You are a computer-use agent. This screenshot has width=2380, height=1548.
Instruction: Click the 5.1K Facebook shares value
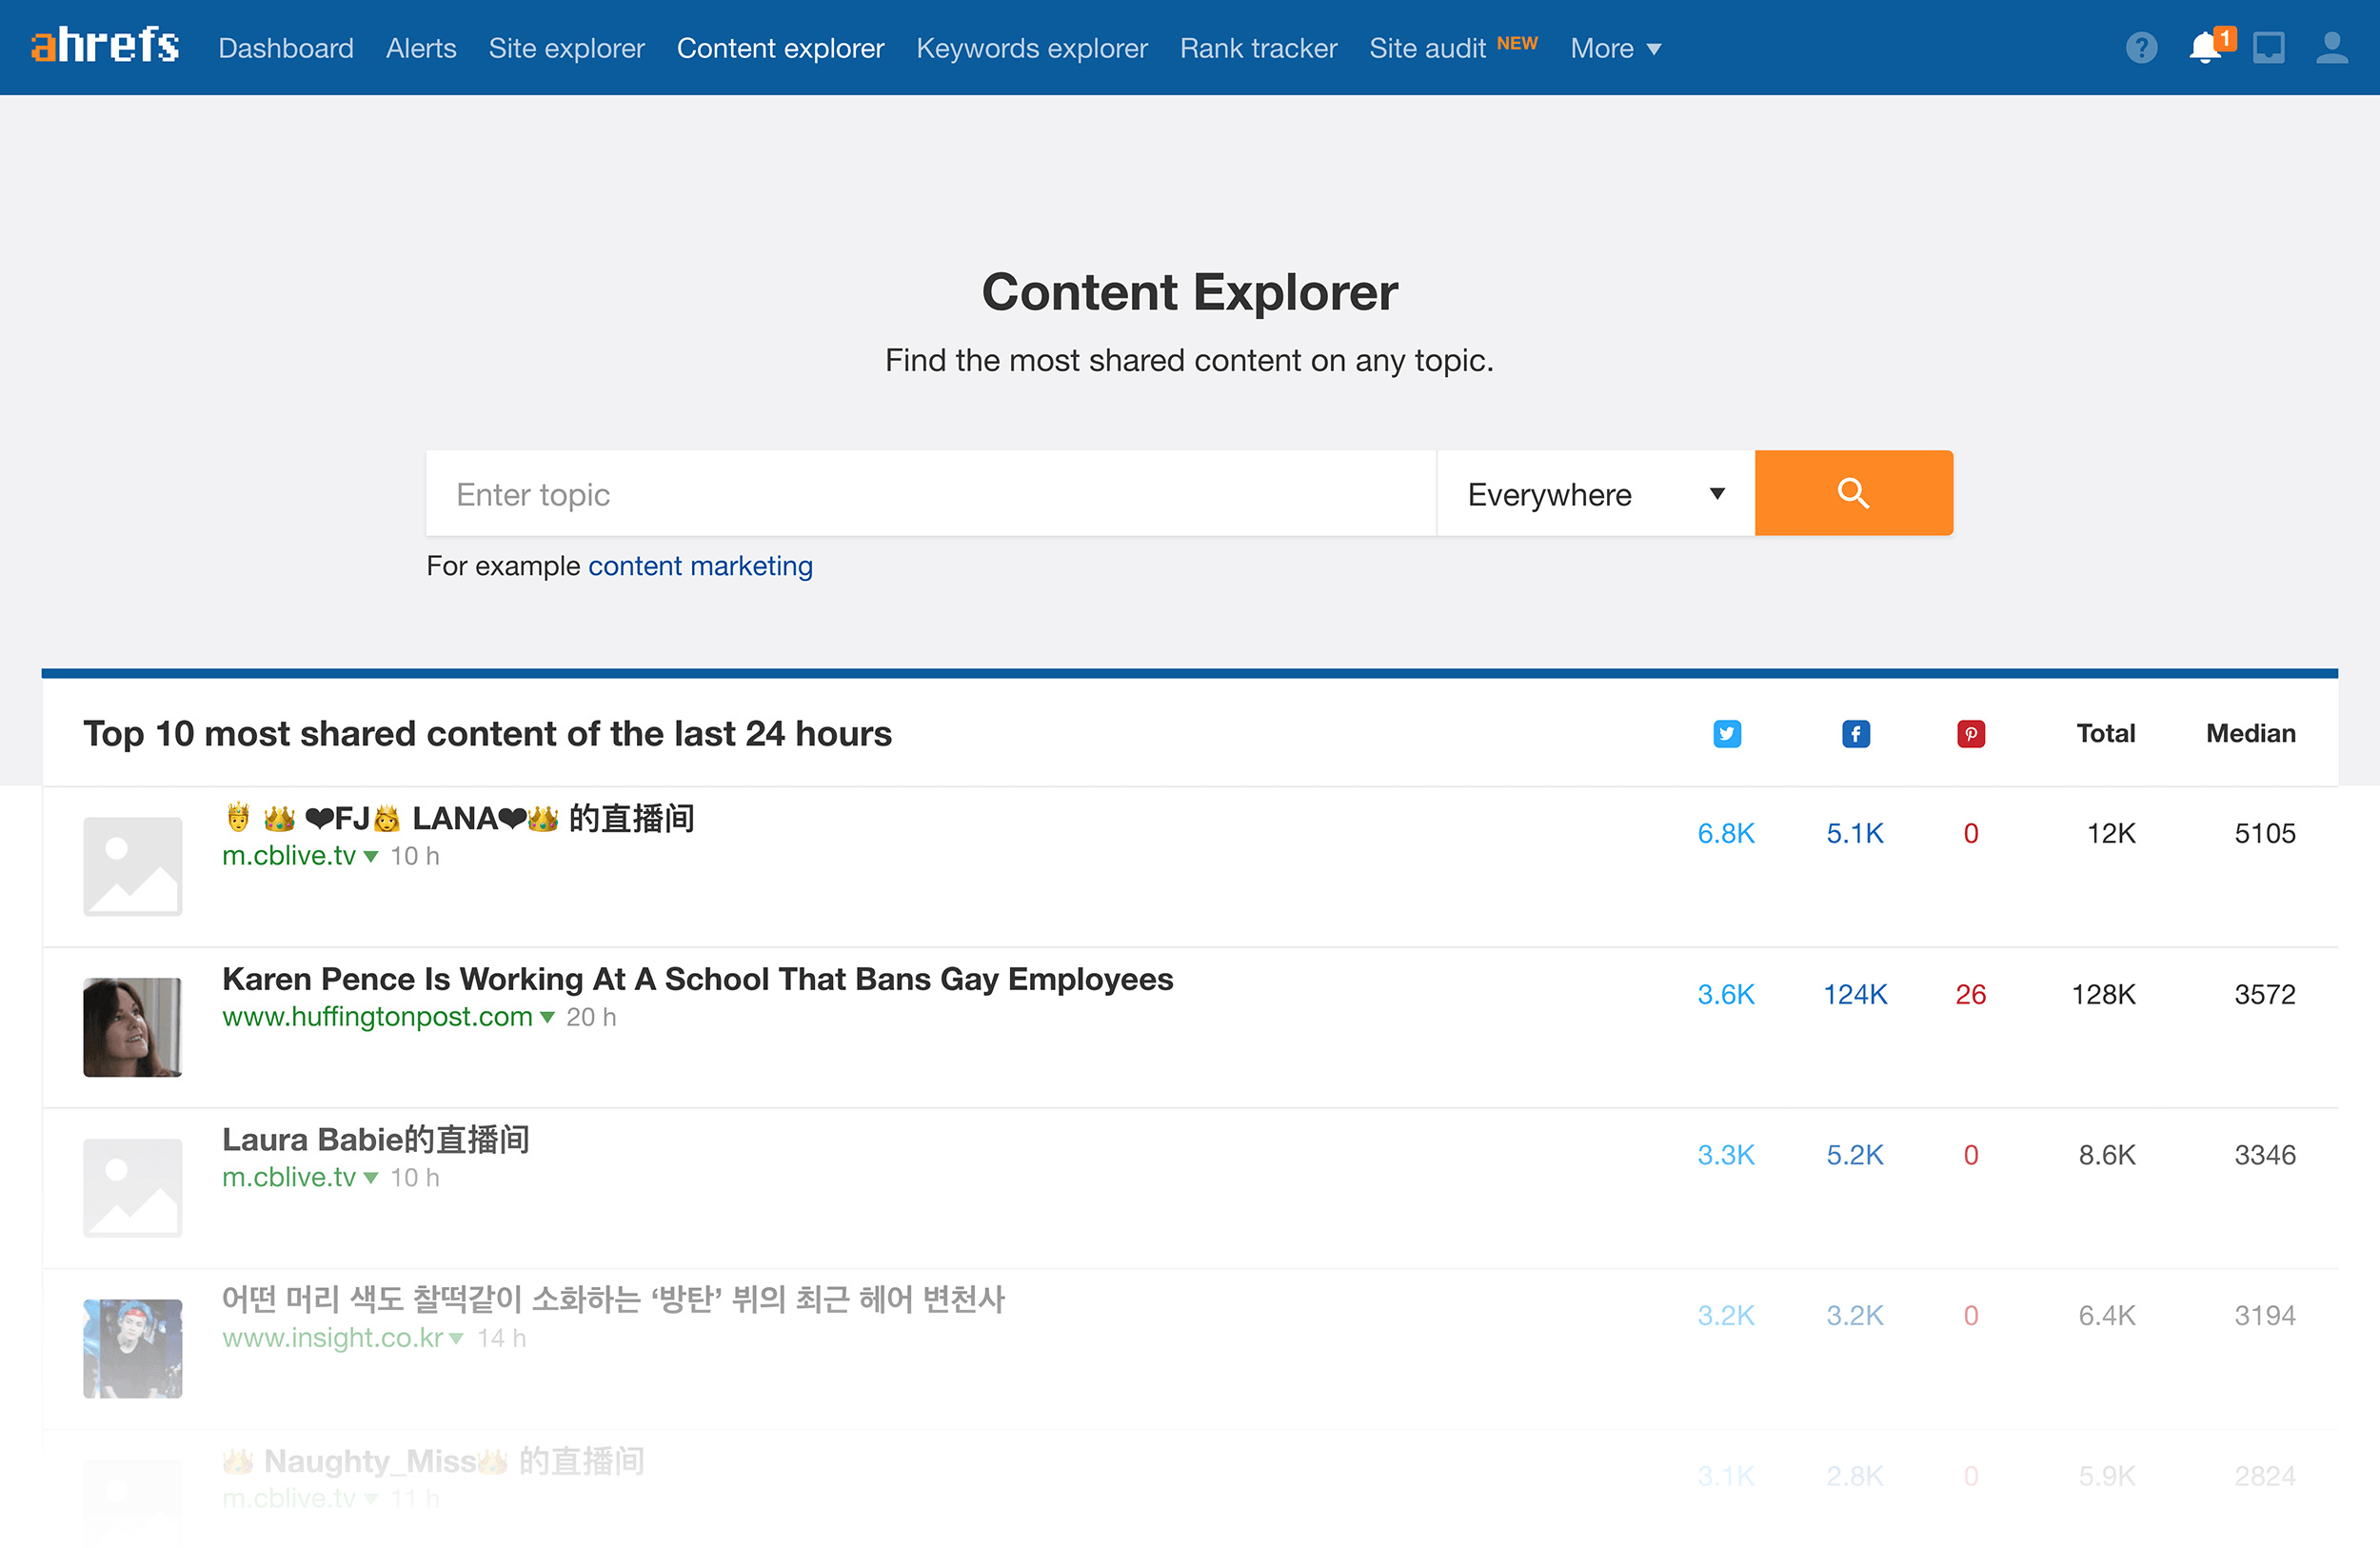point(1855,834)
